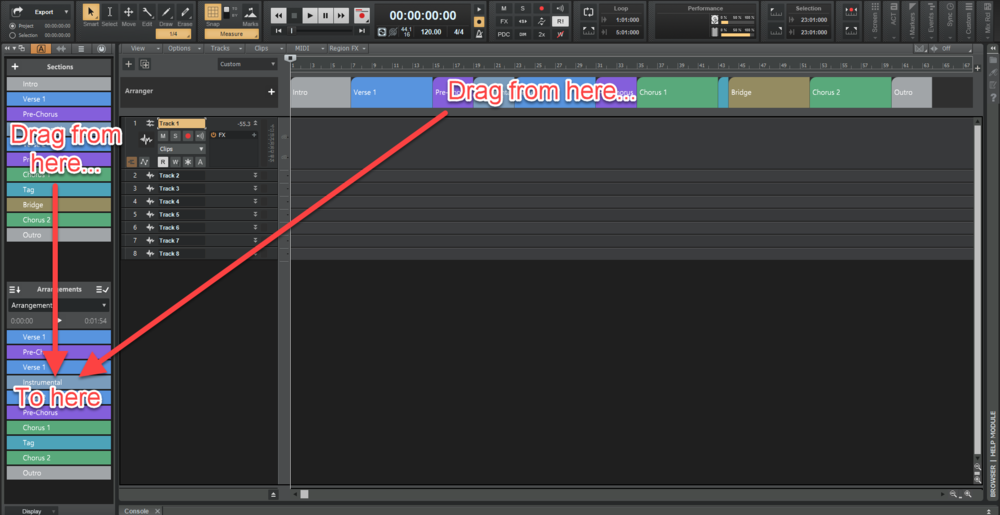Select the Move tool
This screenshot has height=515, width=1000.
click(128, 14)
